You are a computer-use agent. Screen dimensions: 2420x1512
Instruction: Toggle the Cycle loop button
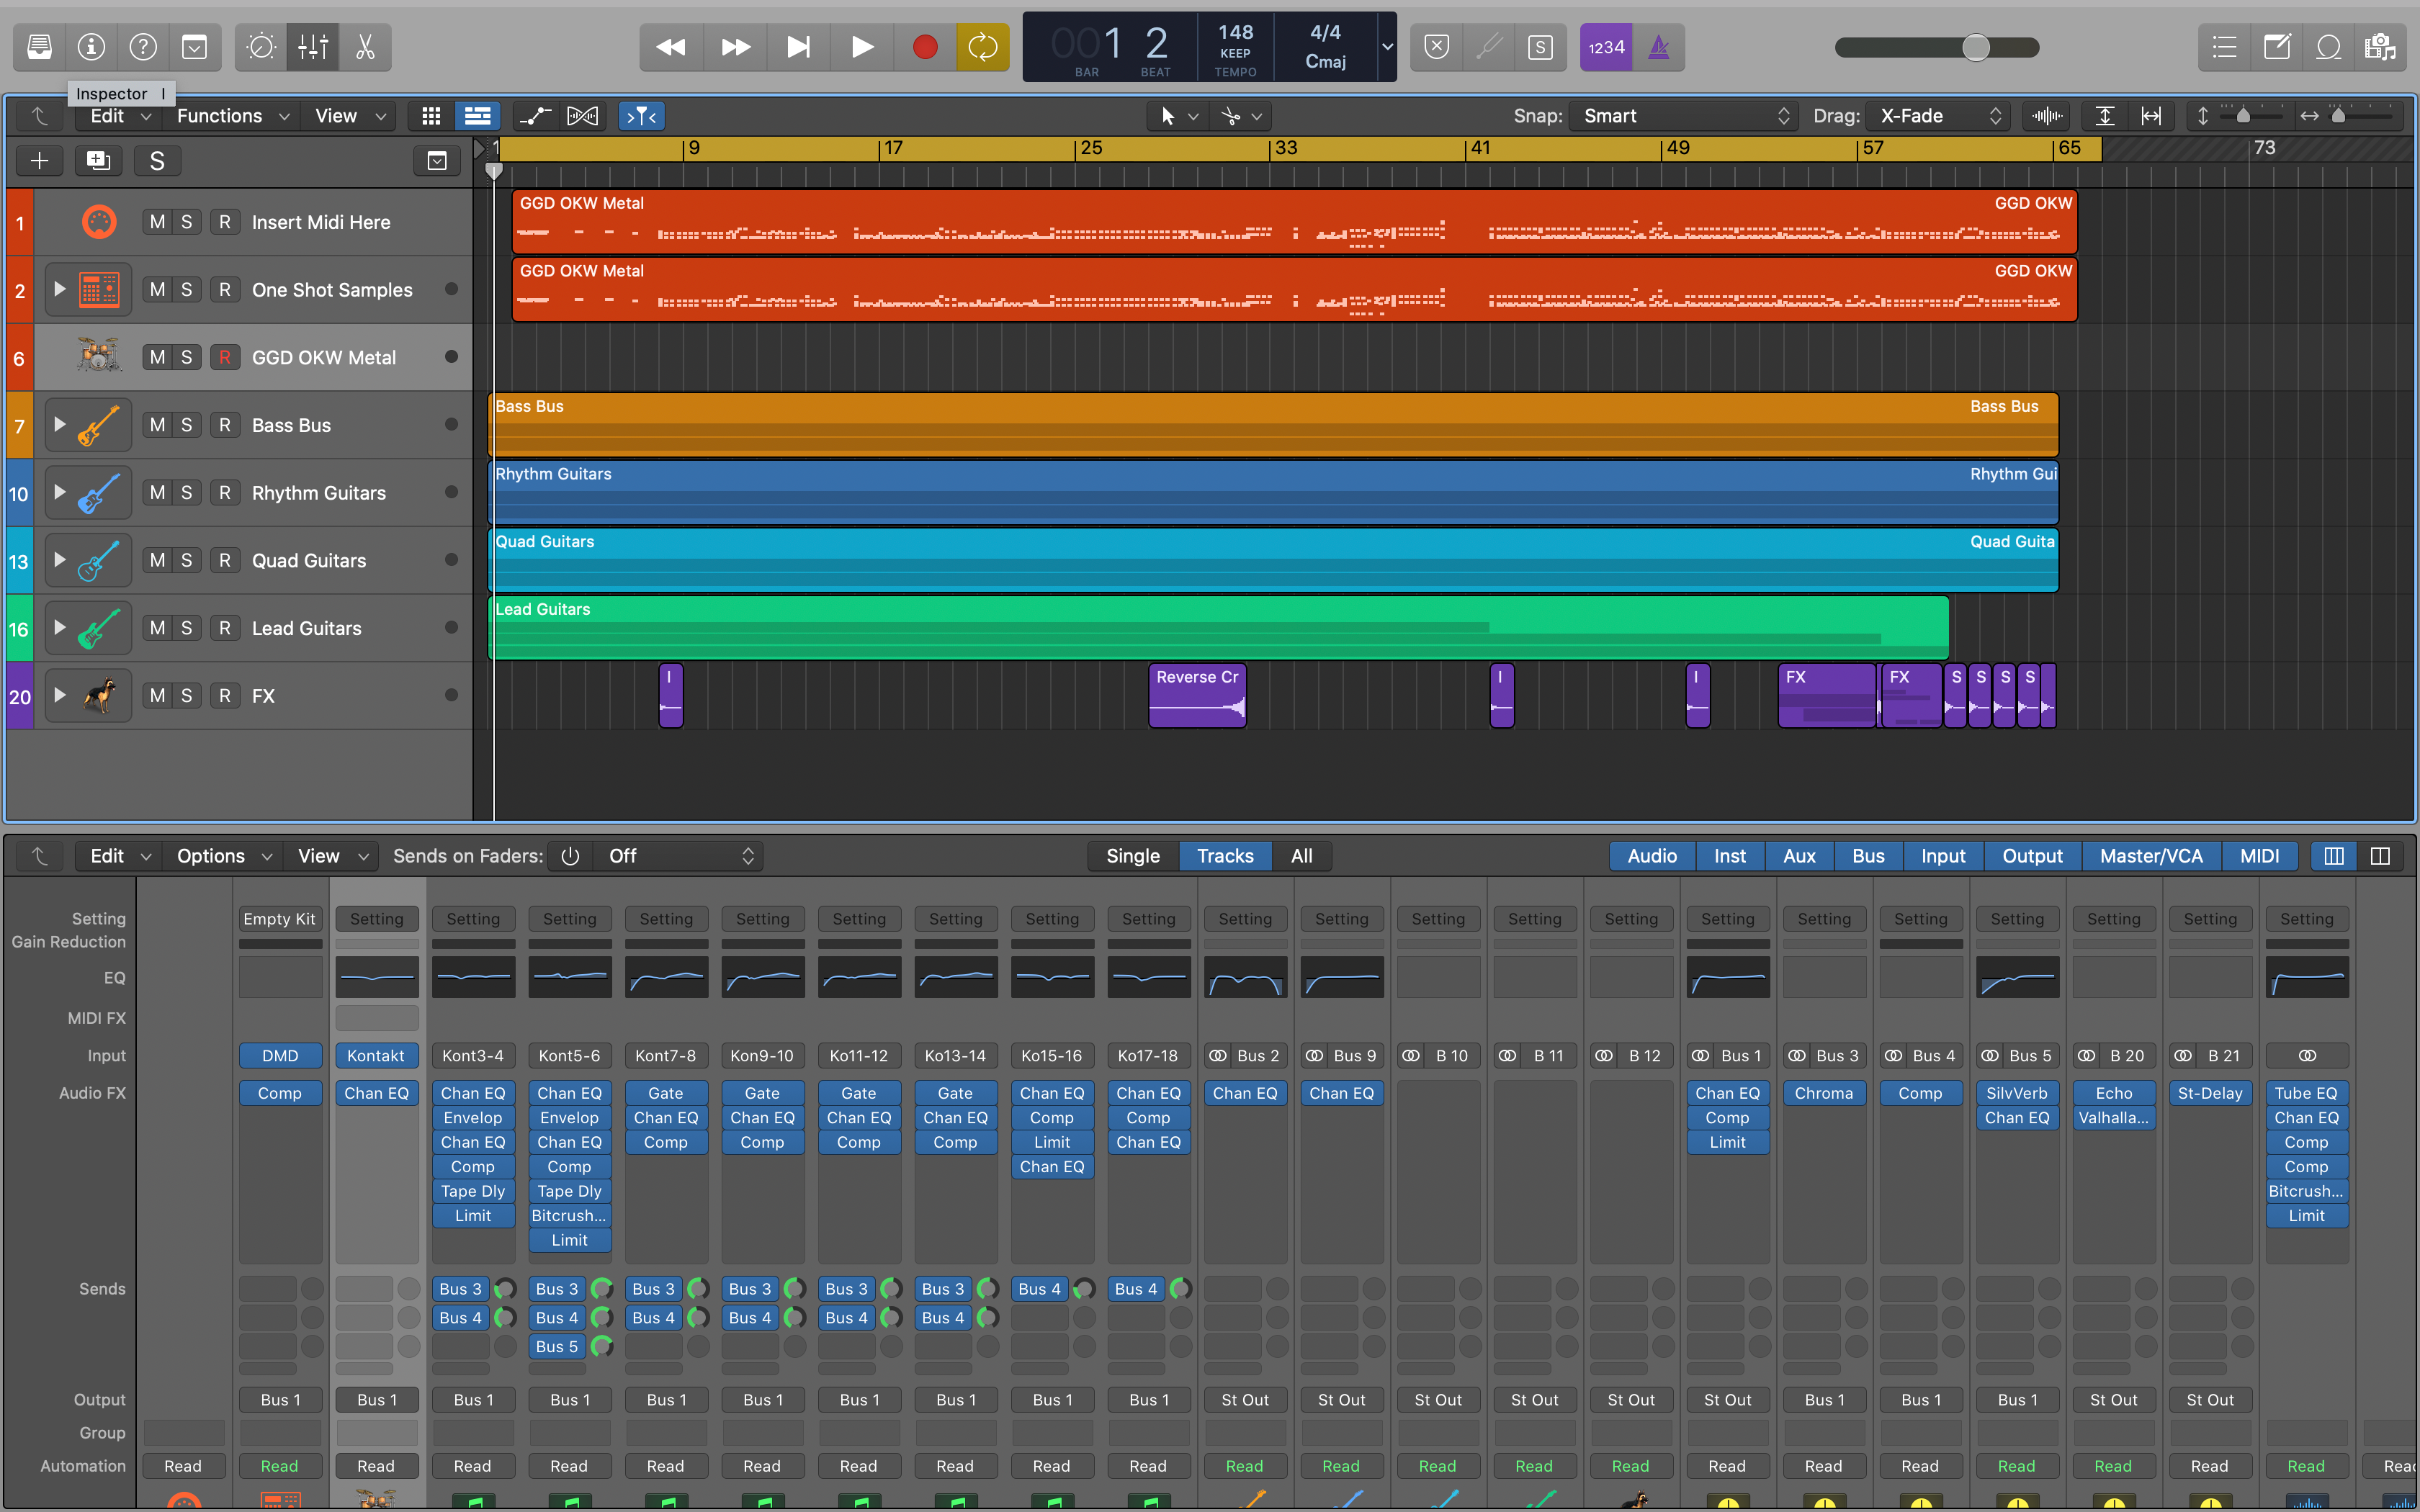click(x=982, y=47)
